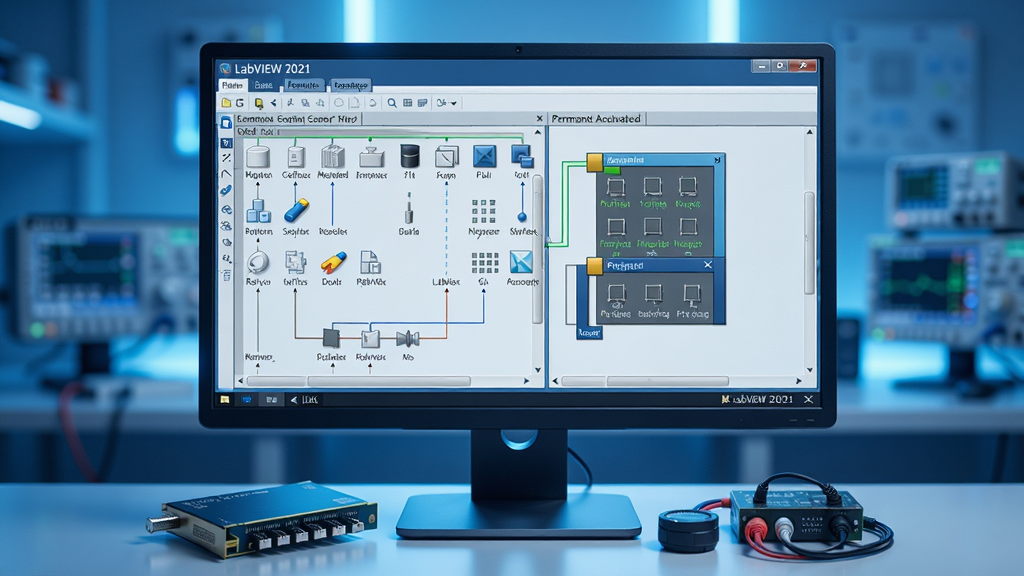Click the bowtie valve node in the wiring diagram

pyautogui.click(x=408, y=338)
